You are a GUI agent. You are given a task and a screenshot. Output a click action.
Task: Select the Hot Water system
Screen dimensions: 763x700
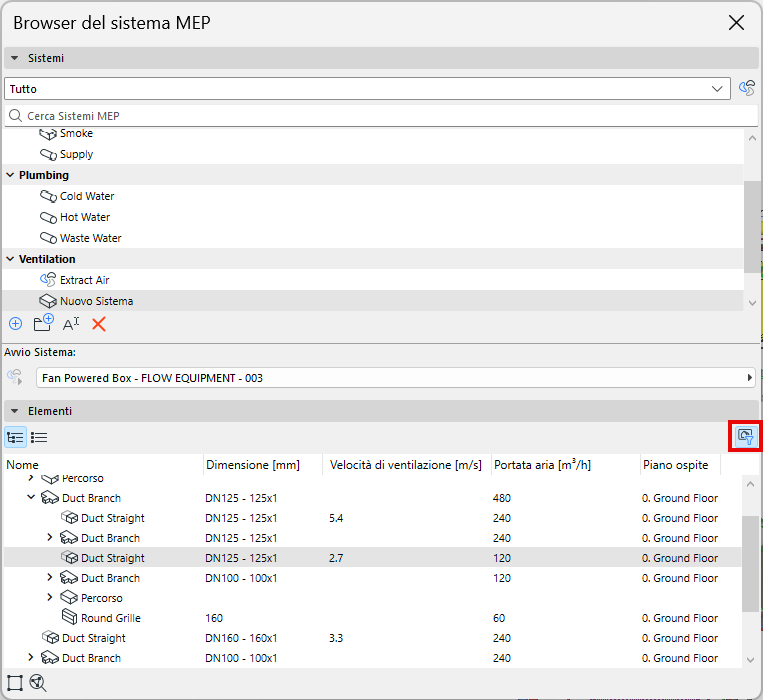(373, 217)
